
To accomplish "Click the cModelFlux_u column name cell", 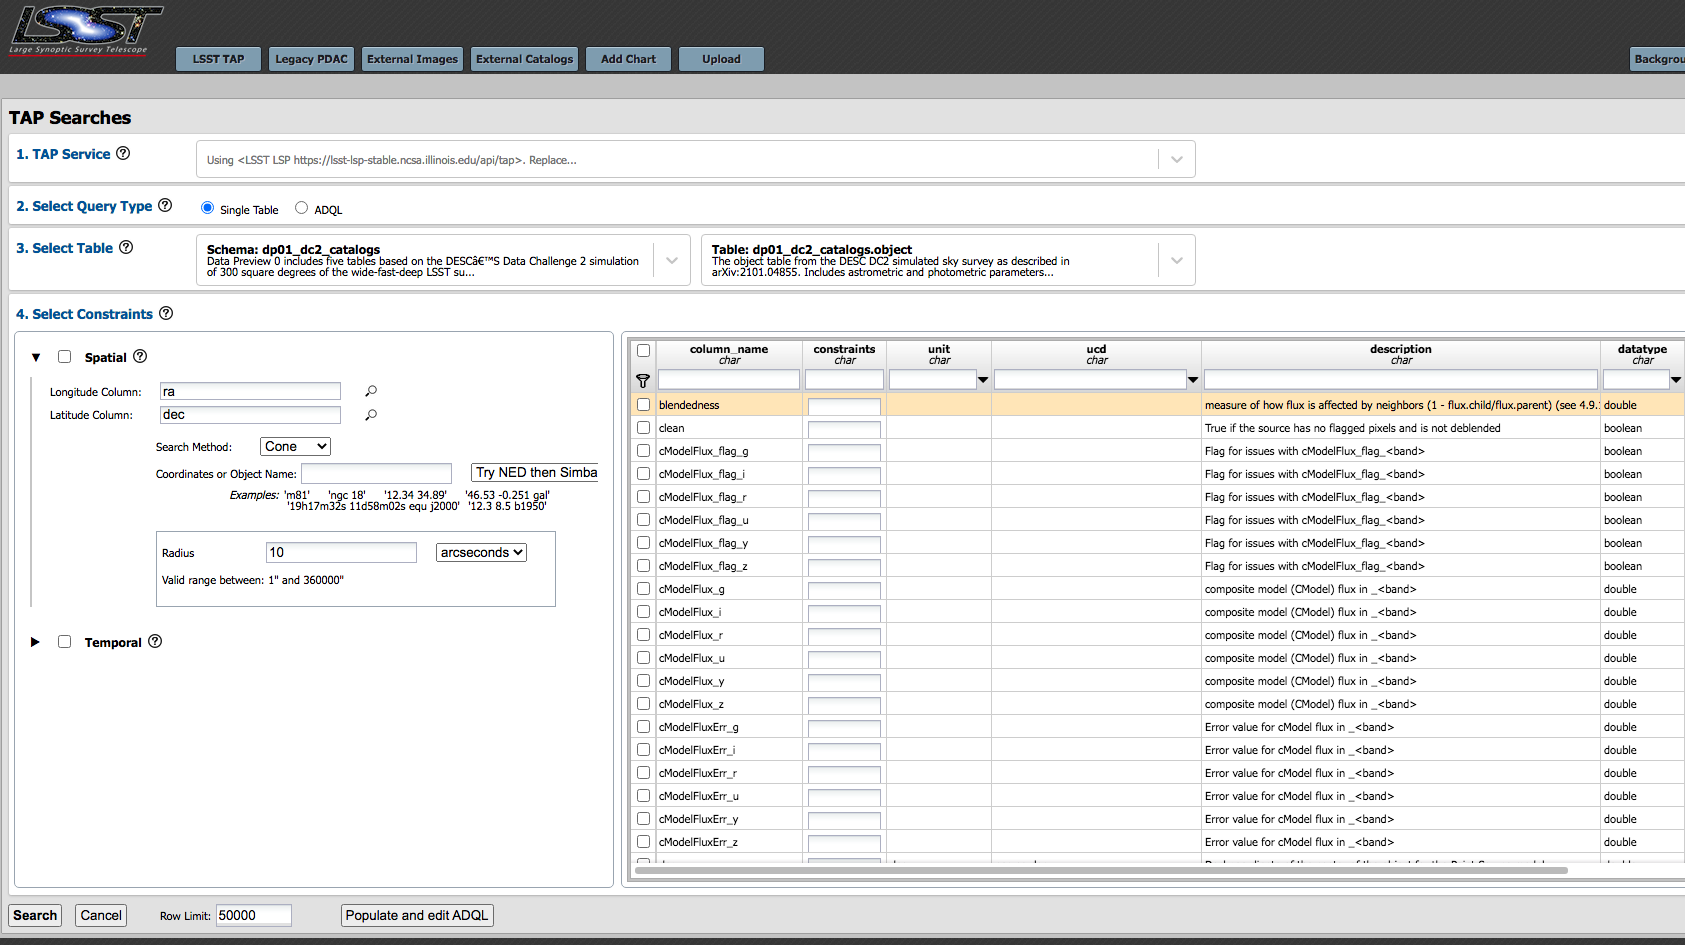I will (x=728, y=658).
